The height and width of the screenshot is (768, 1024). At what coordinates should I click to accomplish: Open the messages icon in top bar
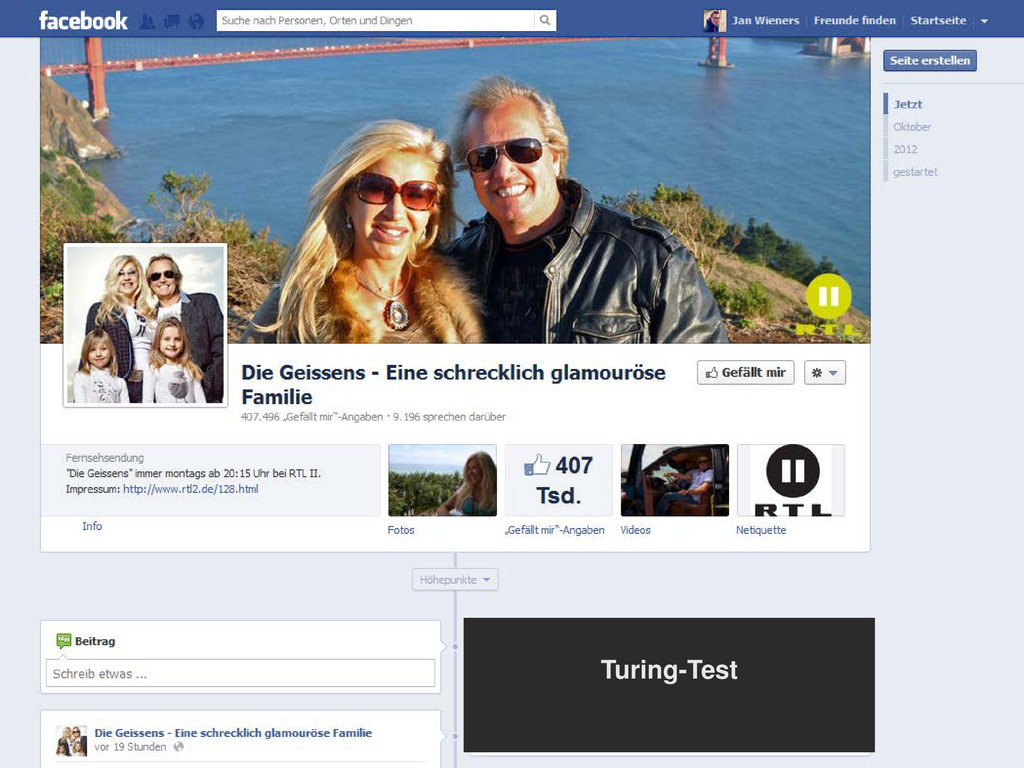coord(172,22)
